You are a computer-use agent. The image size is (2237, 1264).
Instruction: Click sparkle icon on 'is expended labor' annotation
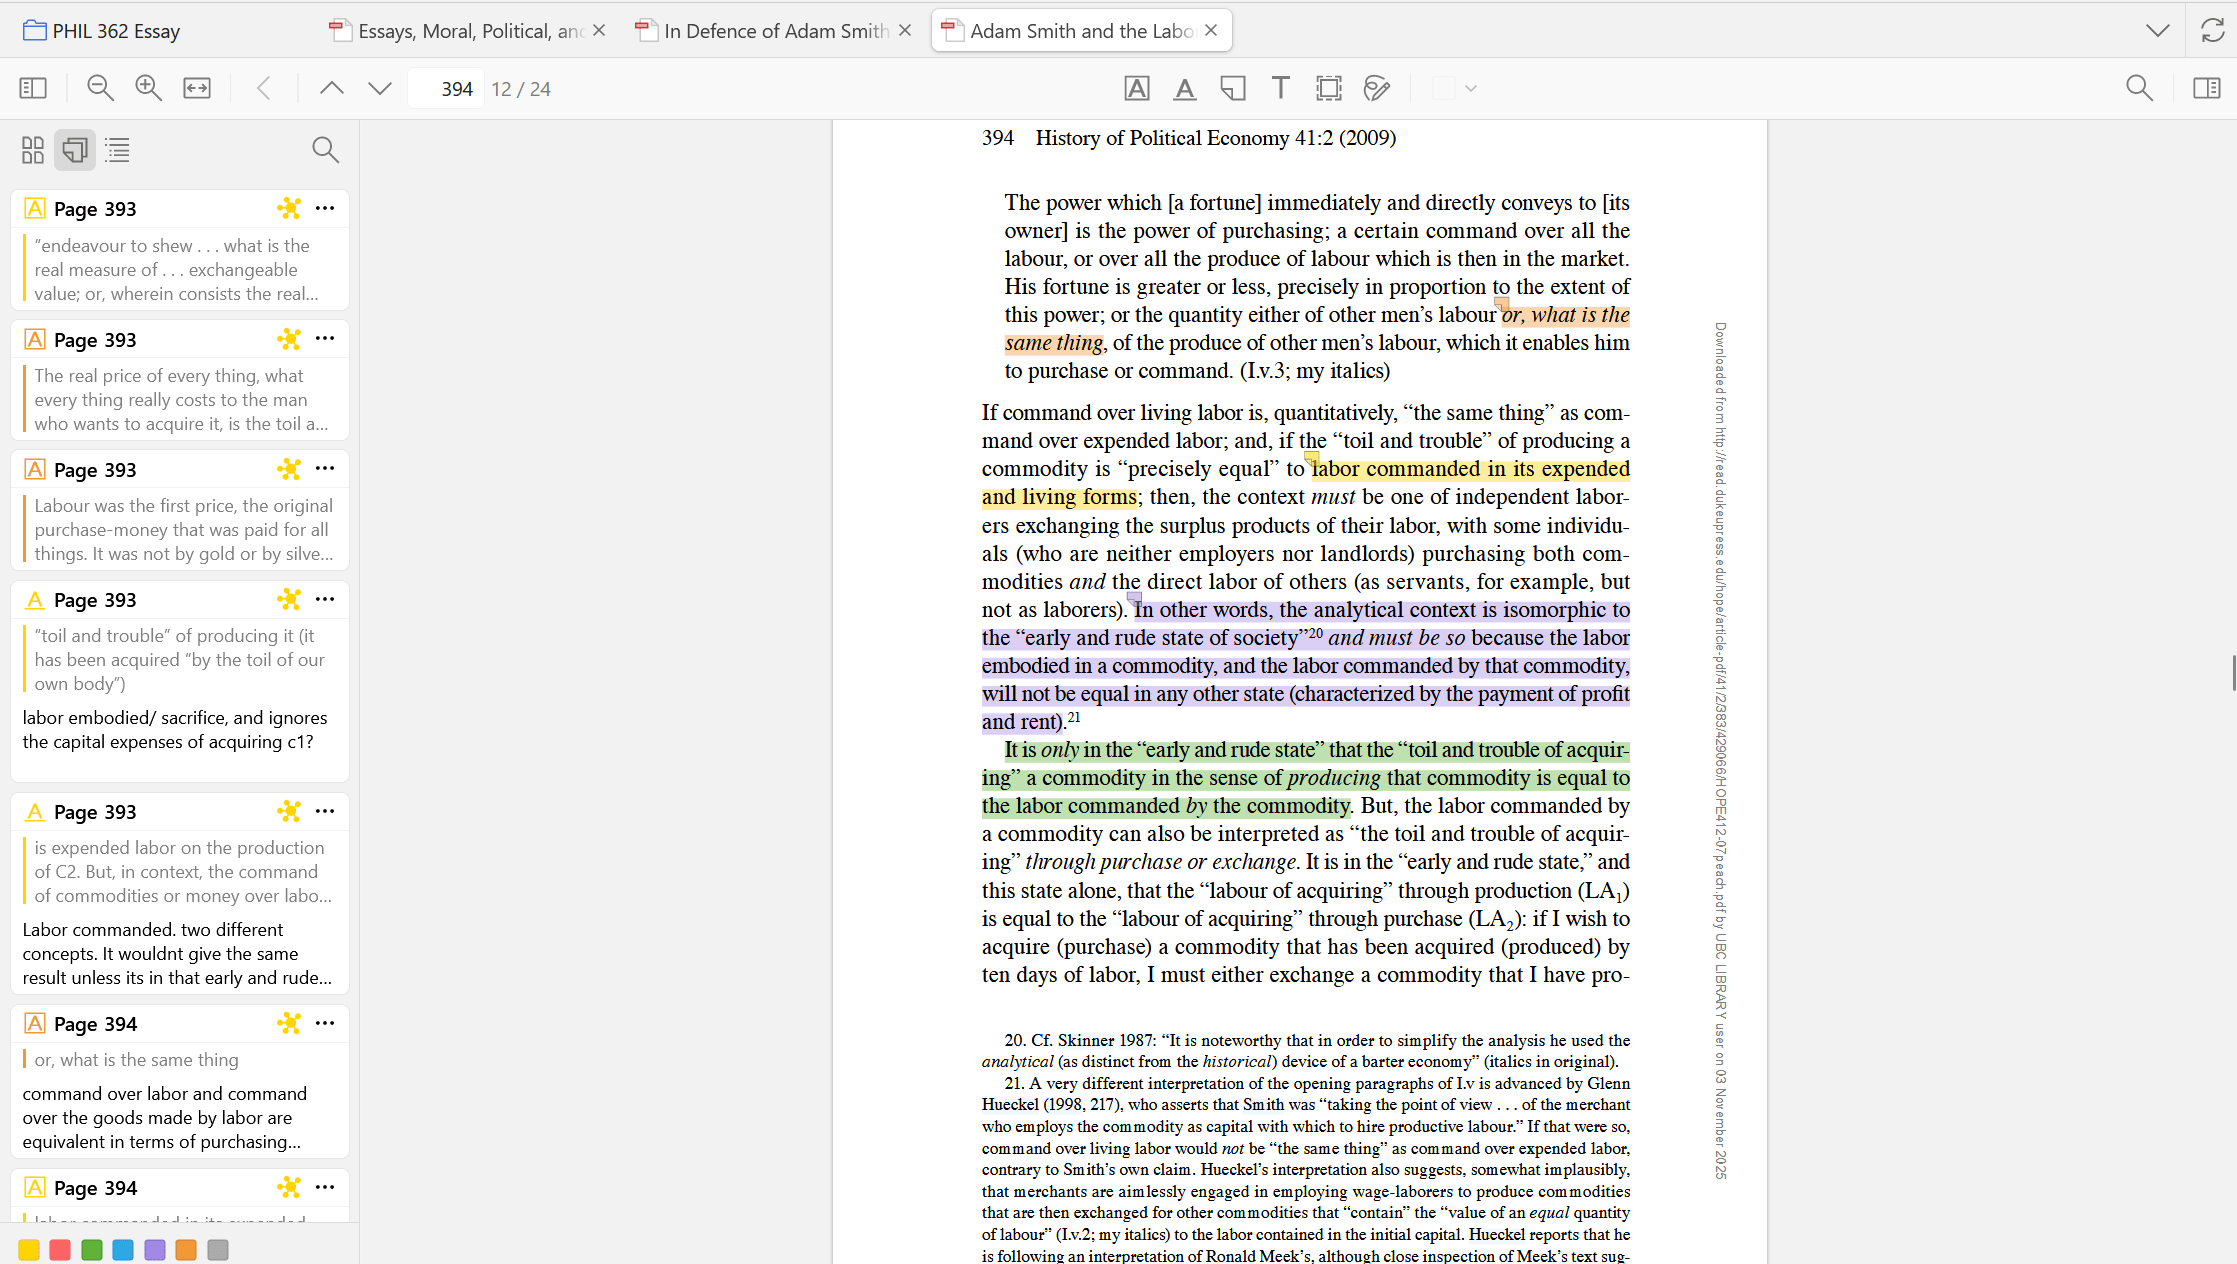click(289, 811)
